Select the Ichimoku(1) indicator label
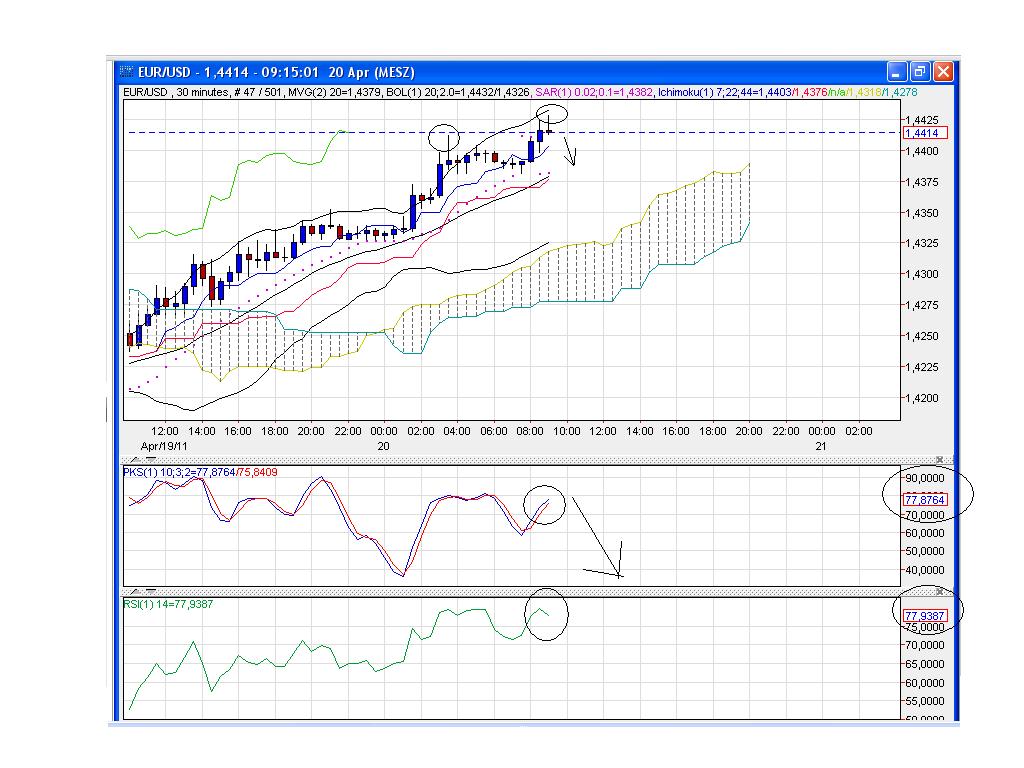1024x768 pixels. [685, 94]
